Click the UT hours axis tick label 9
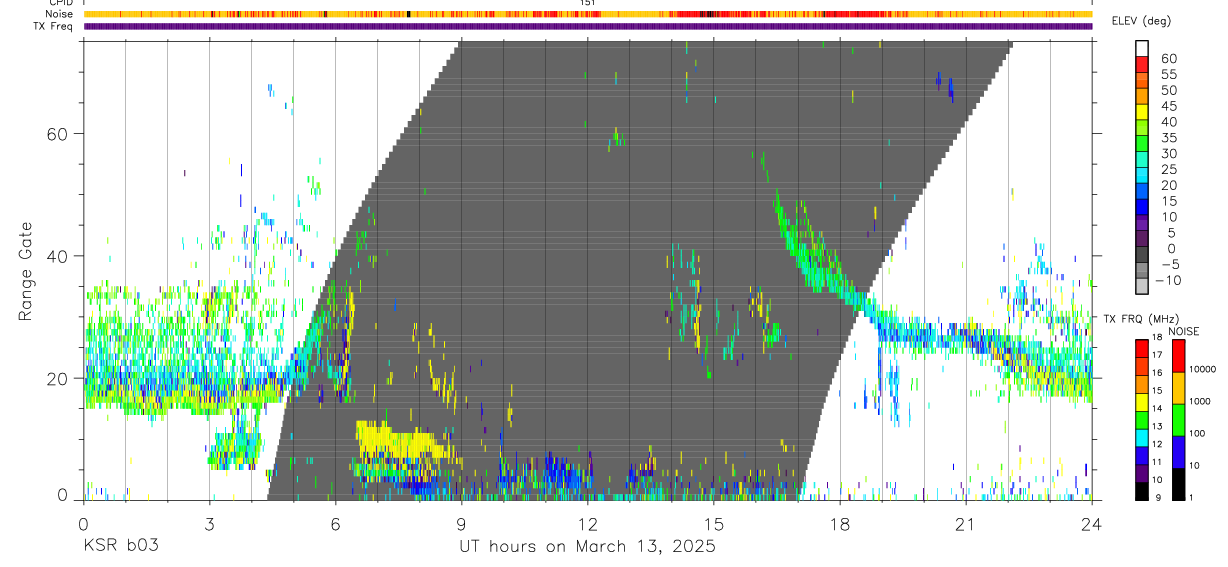The width and height of the screenshot is (1228, 567). pos(462,524)
